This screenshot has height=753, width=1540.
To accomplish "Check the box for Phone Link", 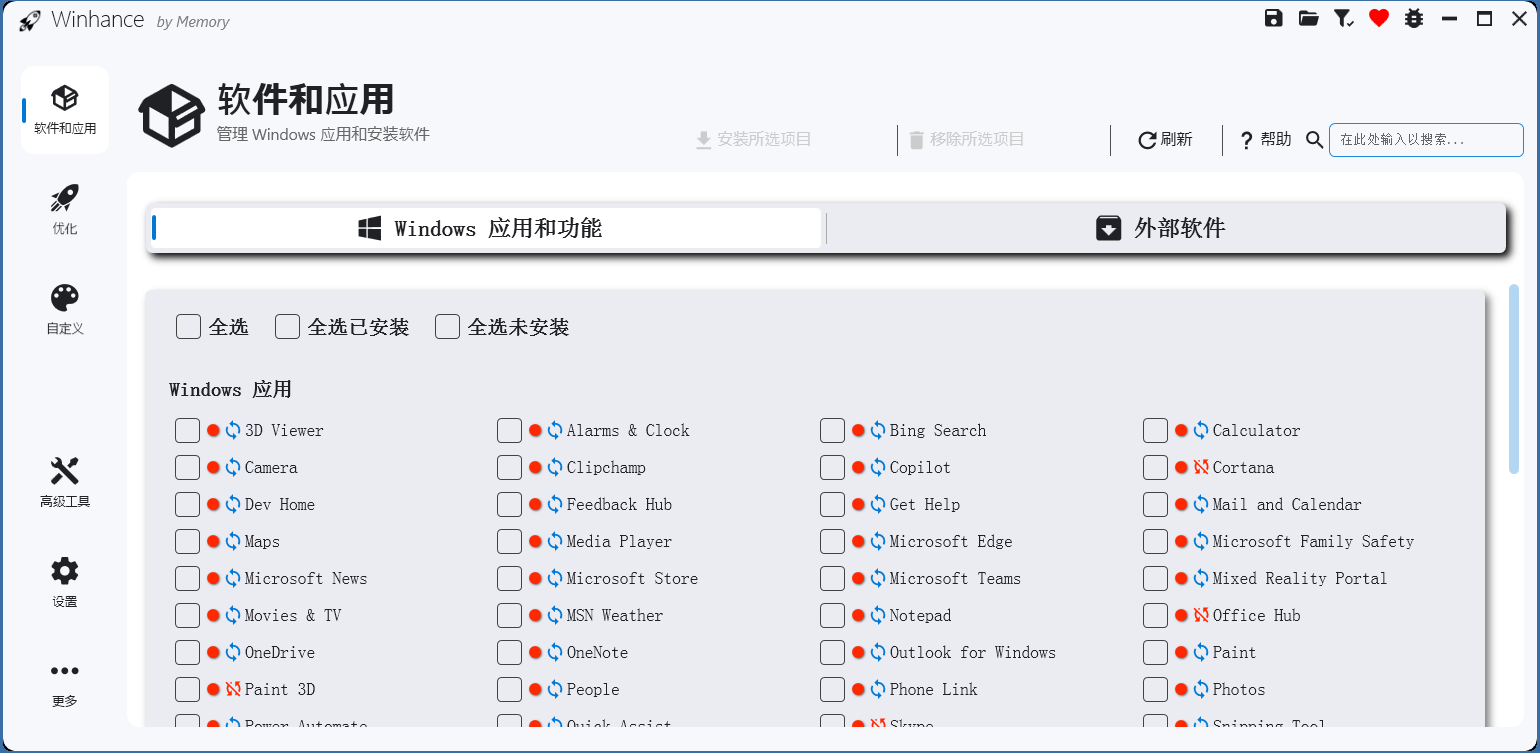I will coord(832,690).
